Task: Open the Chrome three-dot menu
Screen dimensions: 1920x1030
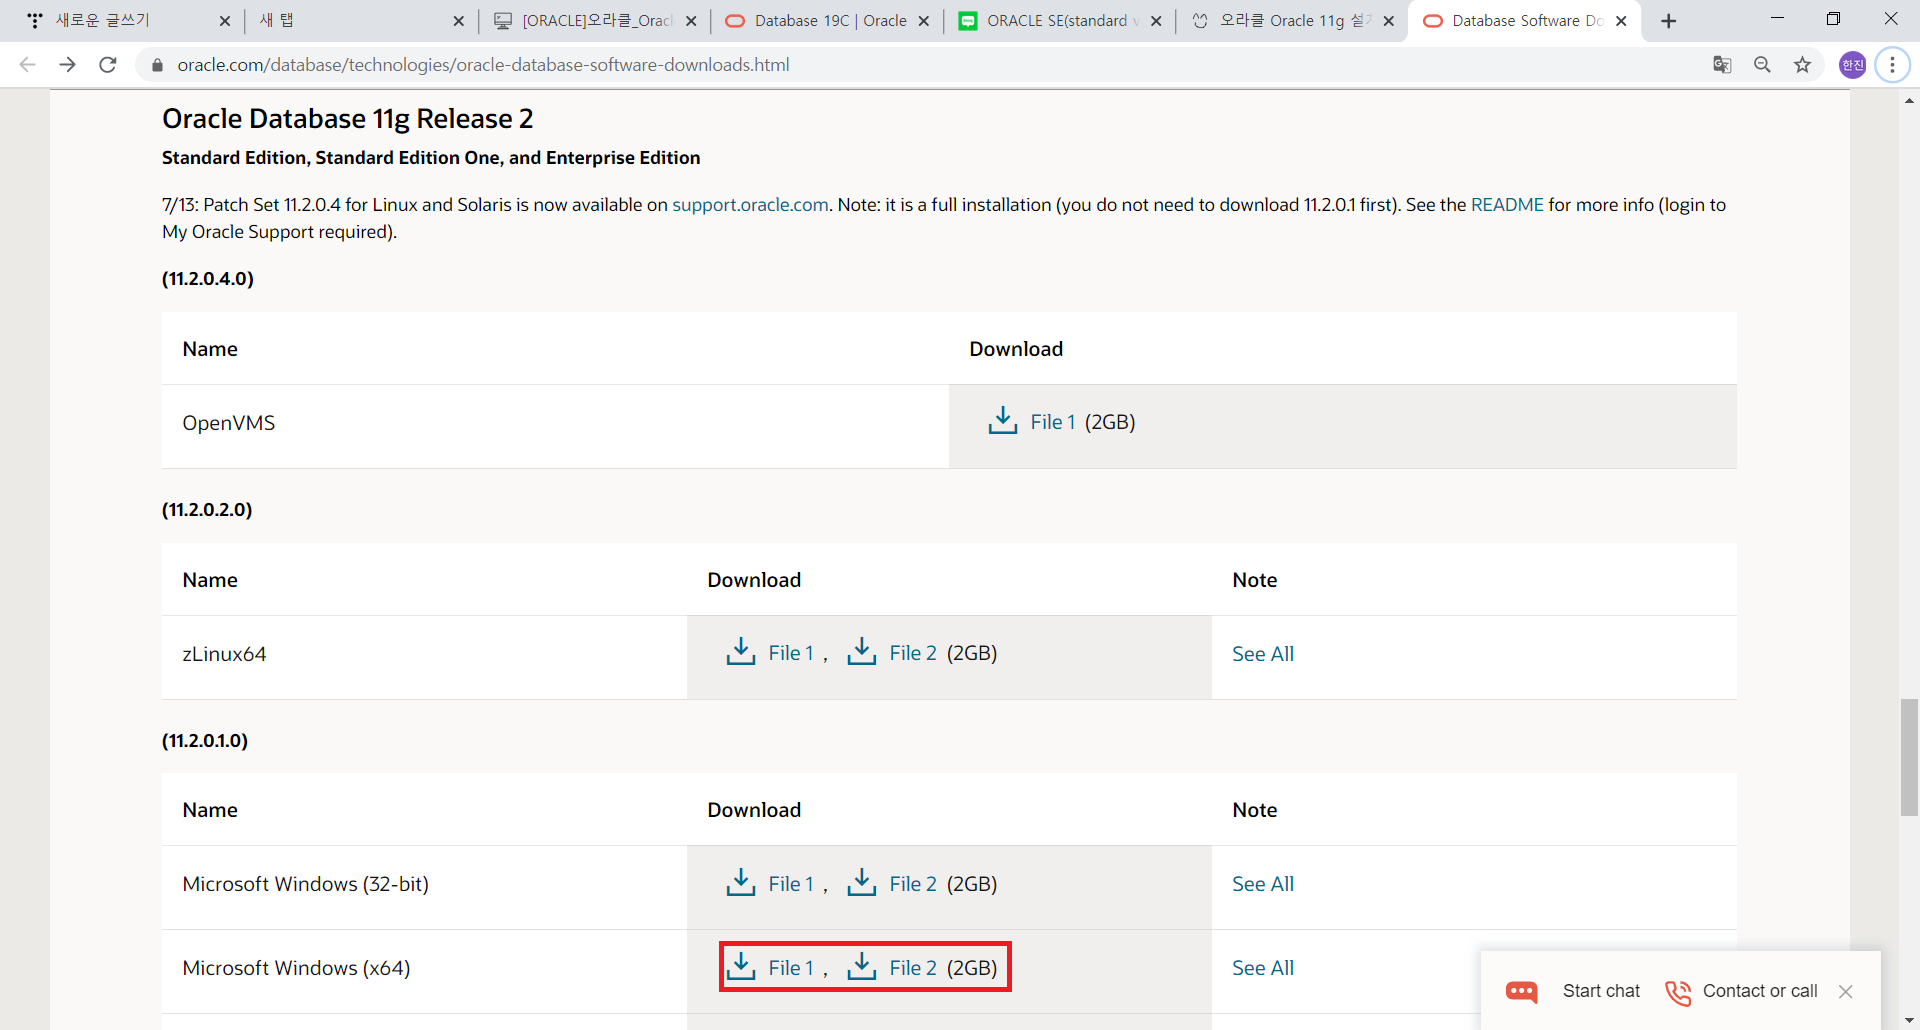Action: (x=1892, y=65)
